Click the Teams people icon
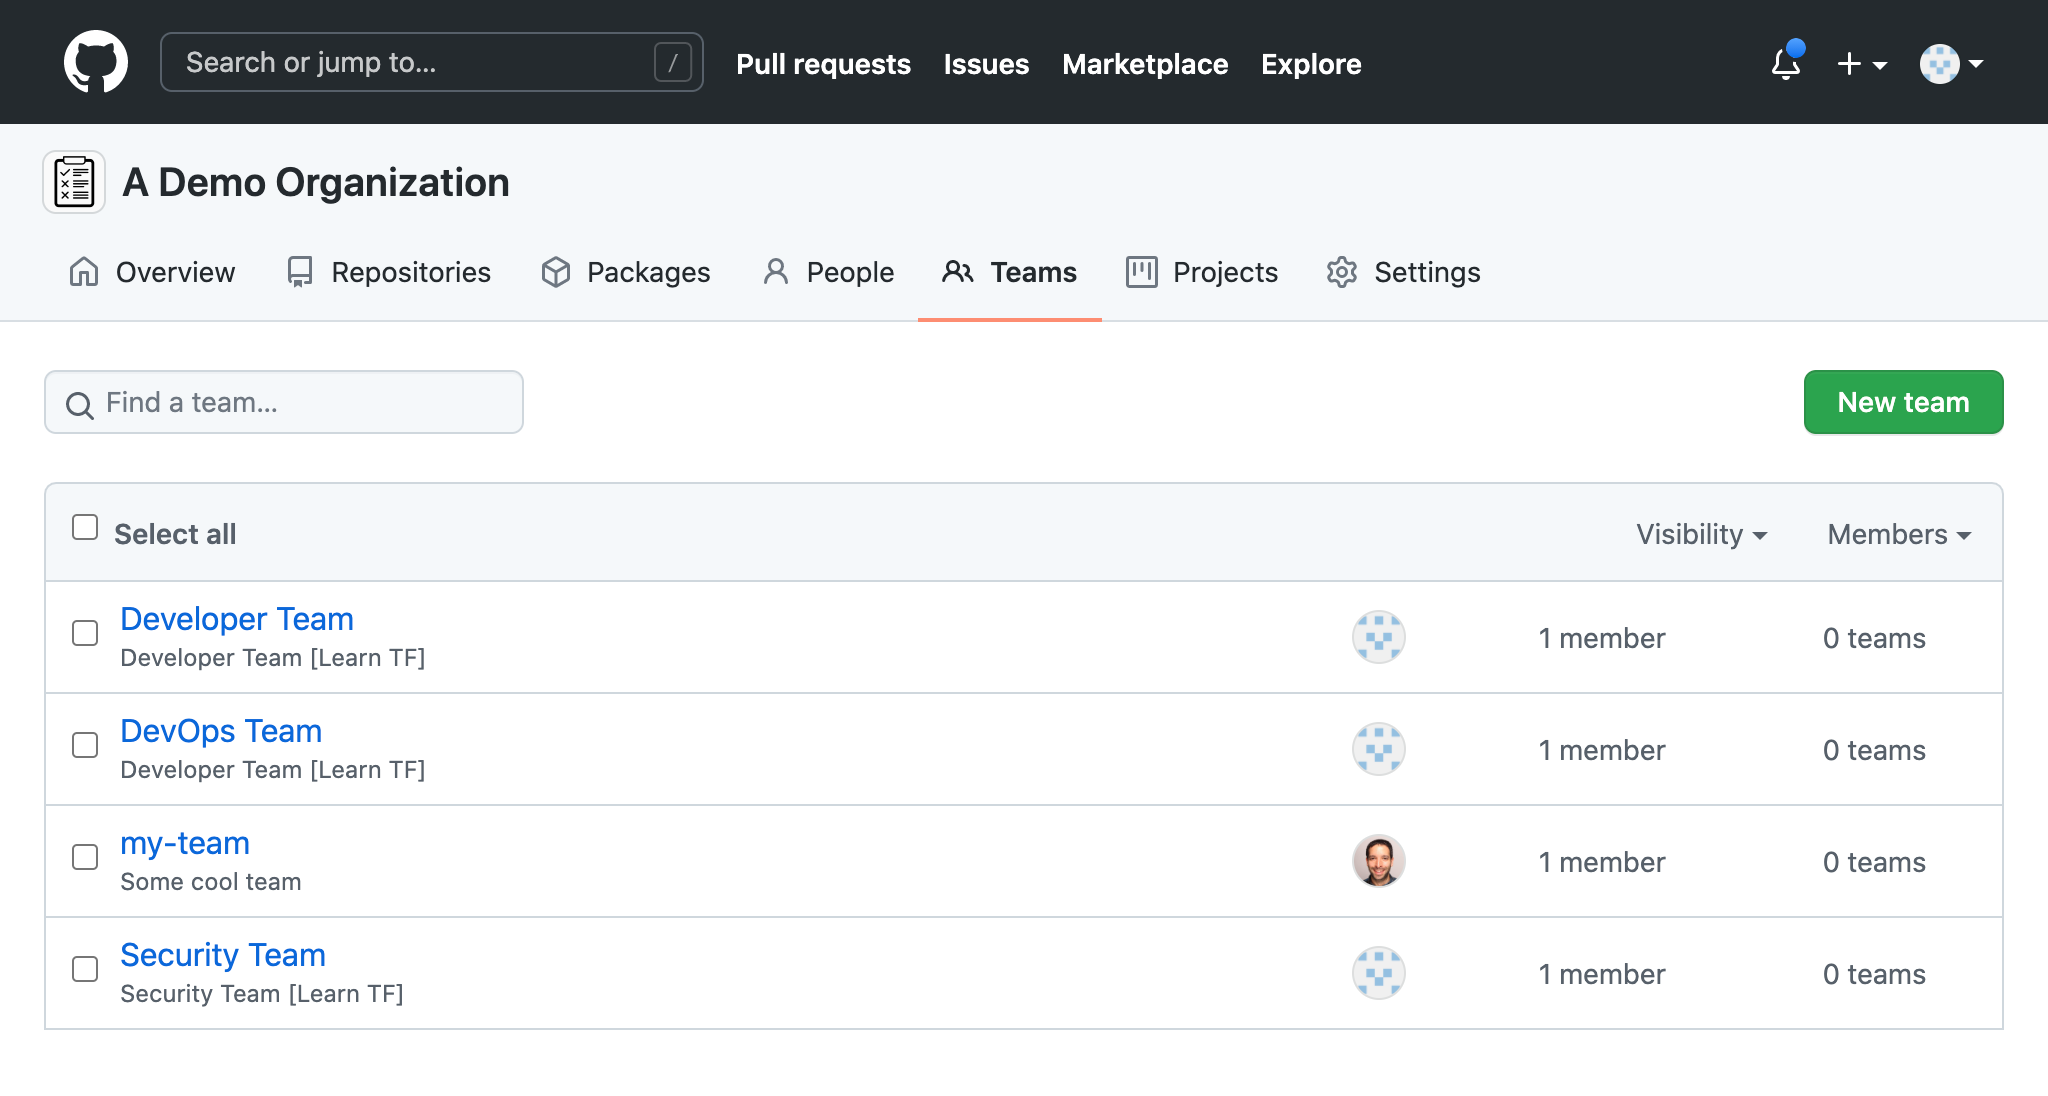 [958, 271]
